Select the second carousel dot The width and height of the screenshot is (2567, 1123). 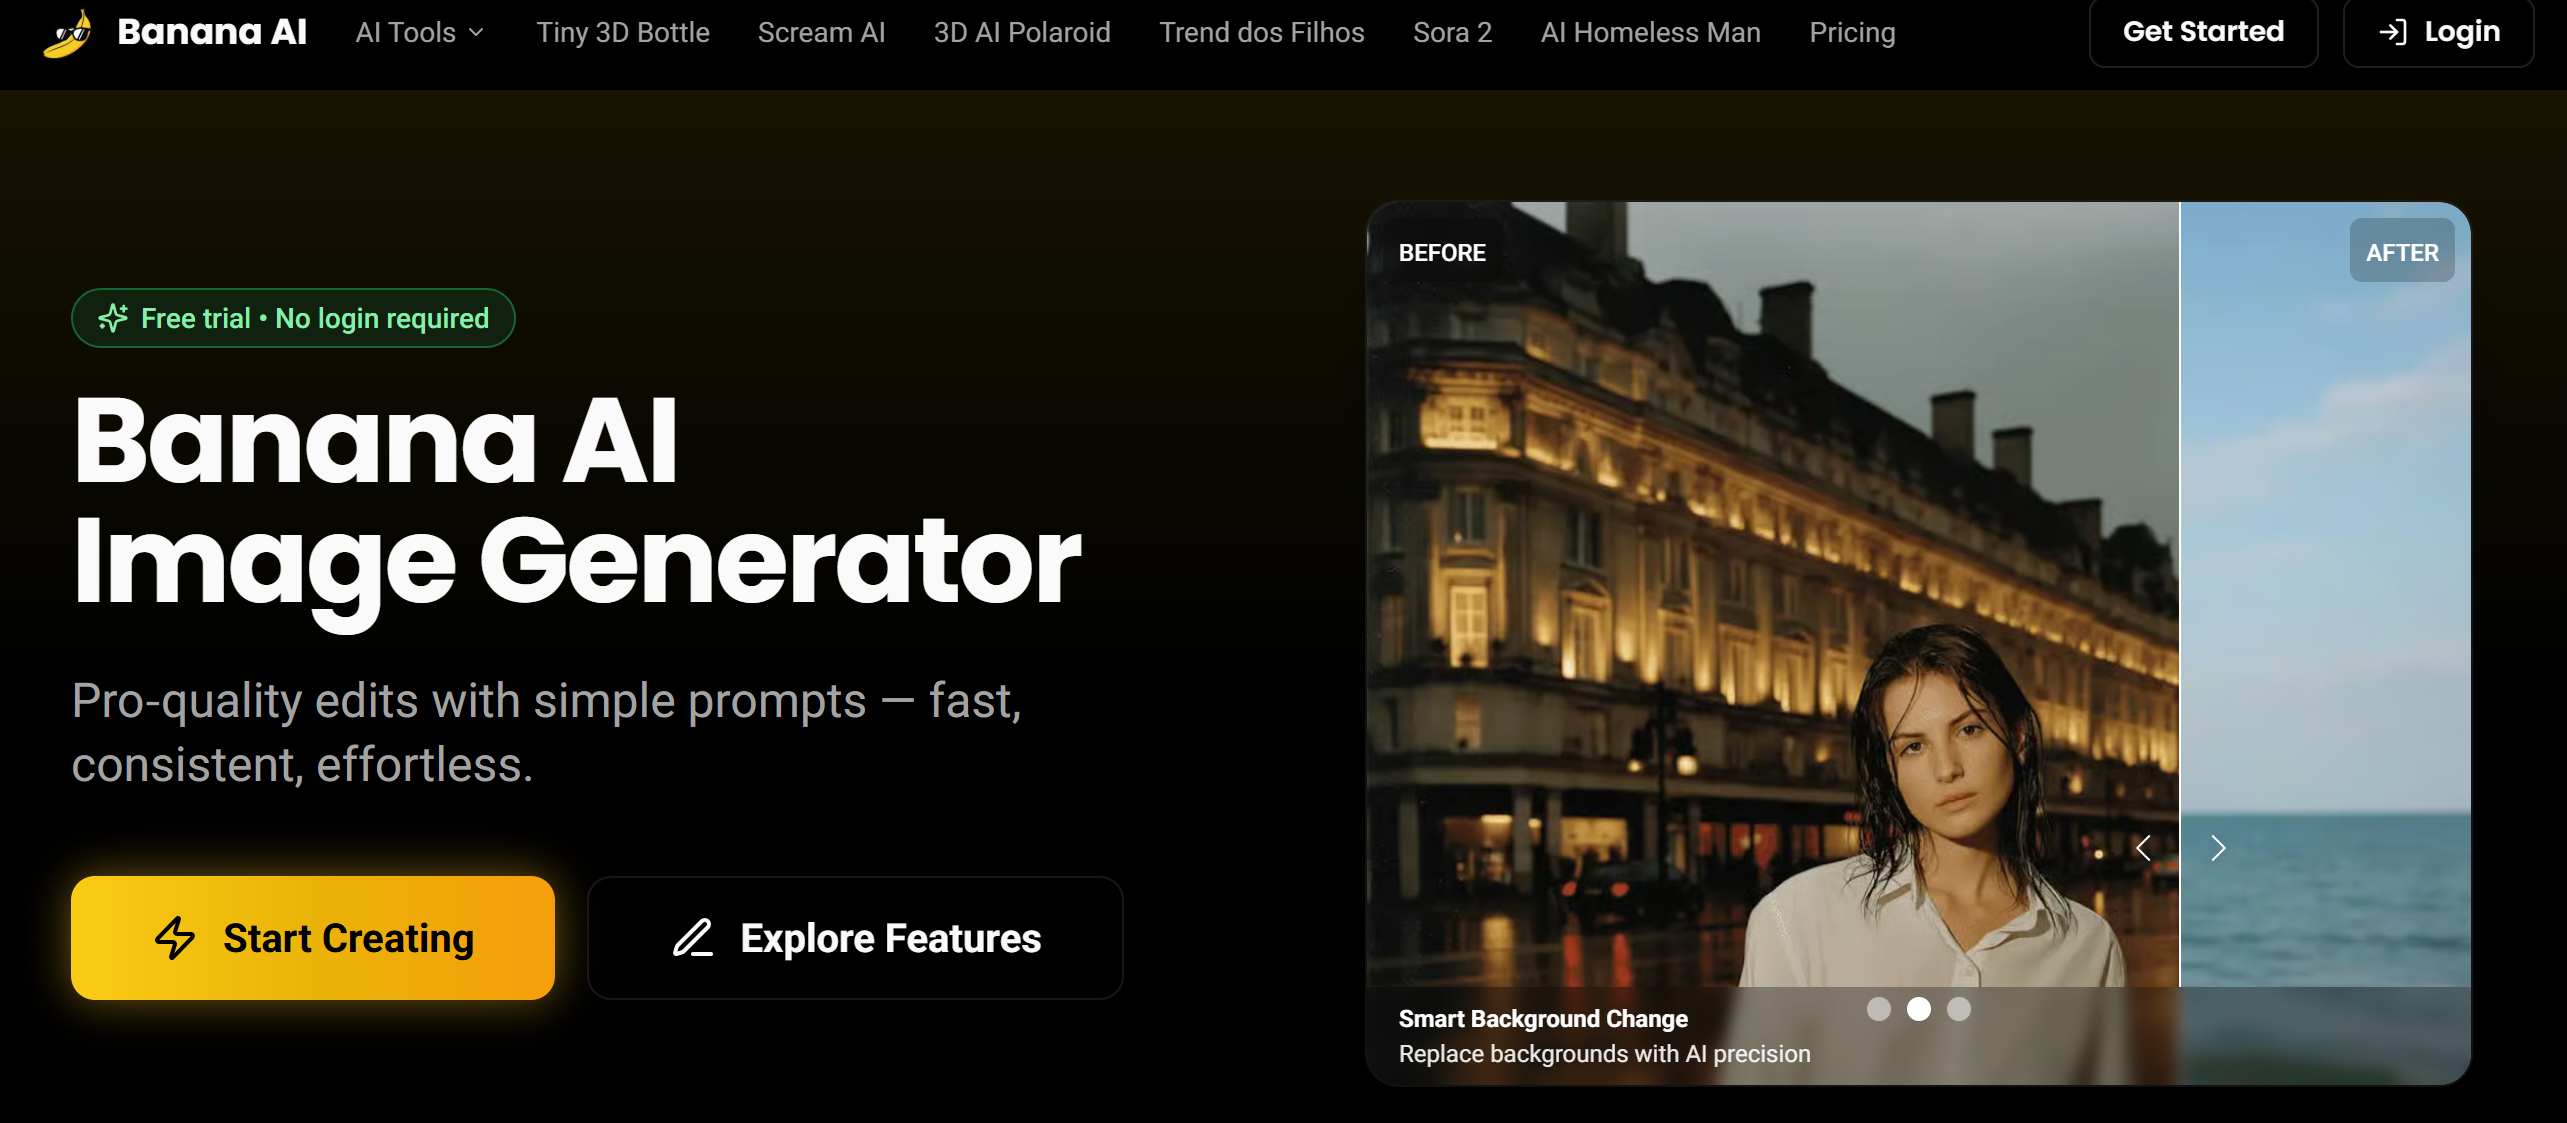click(1919, 1009)
